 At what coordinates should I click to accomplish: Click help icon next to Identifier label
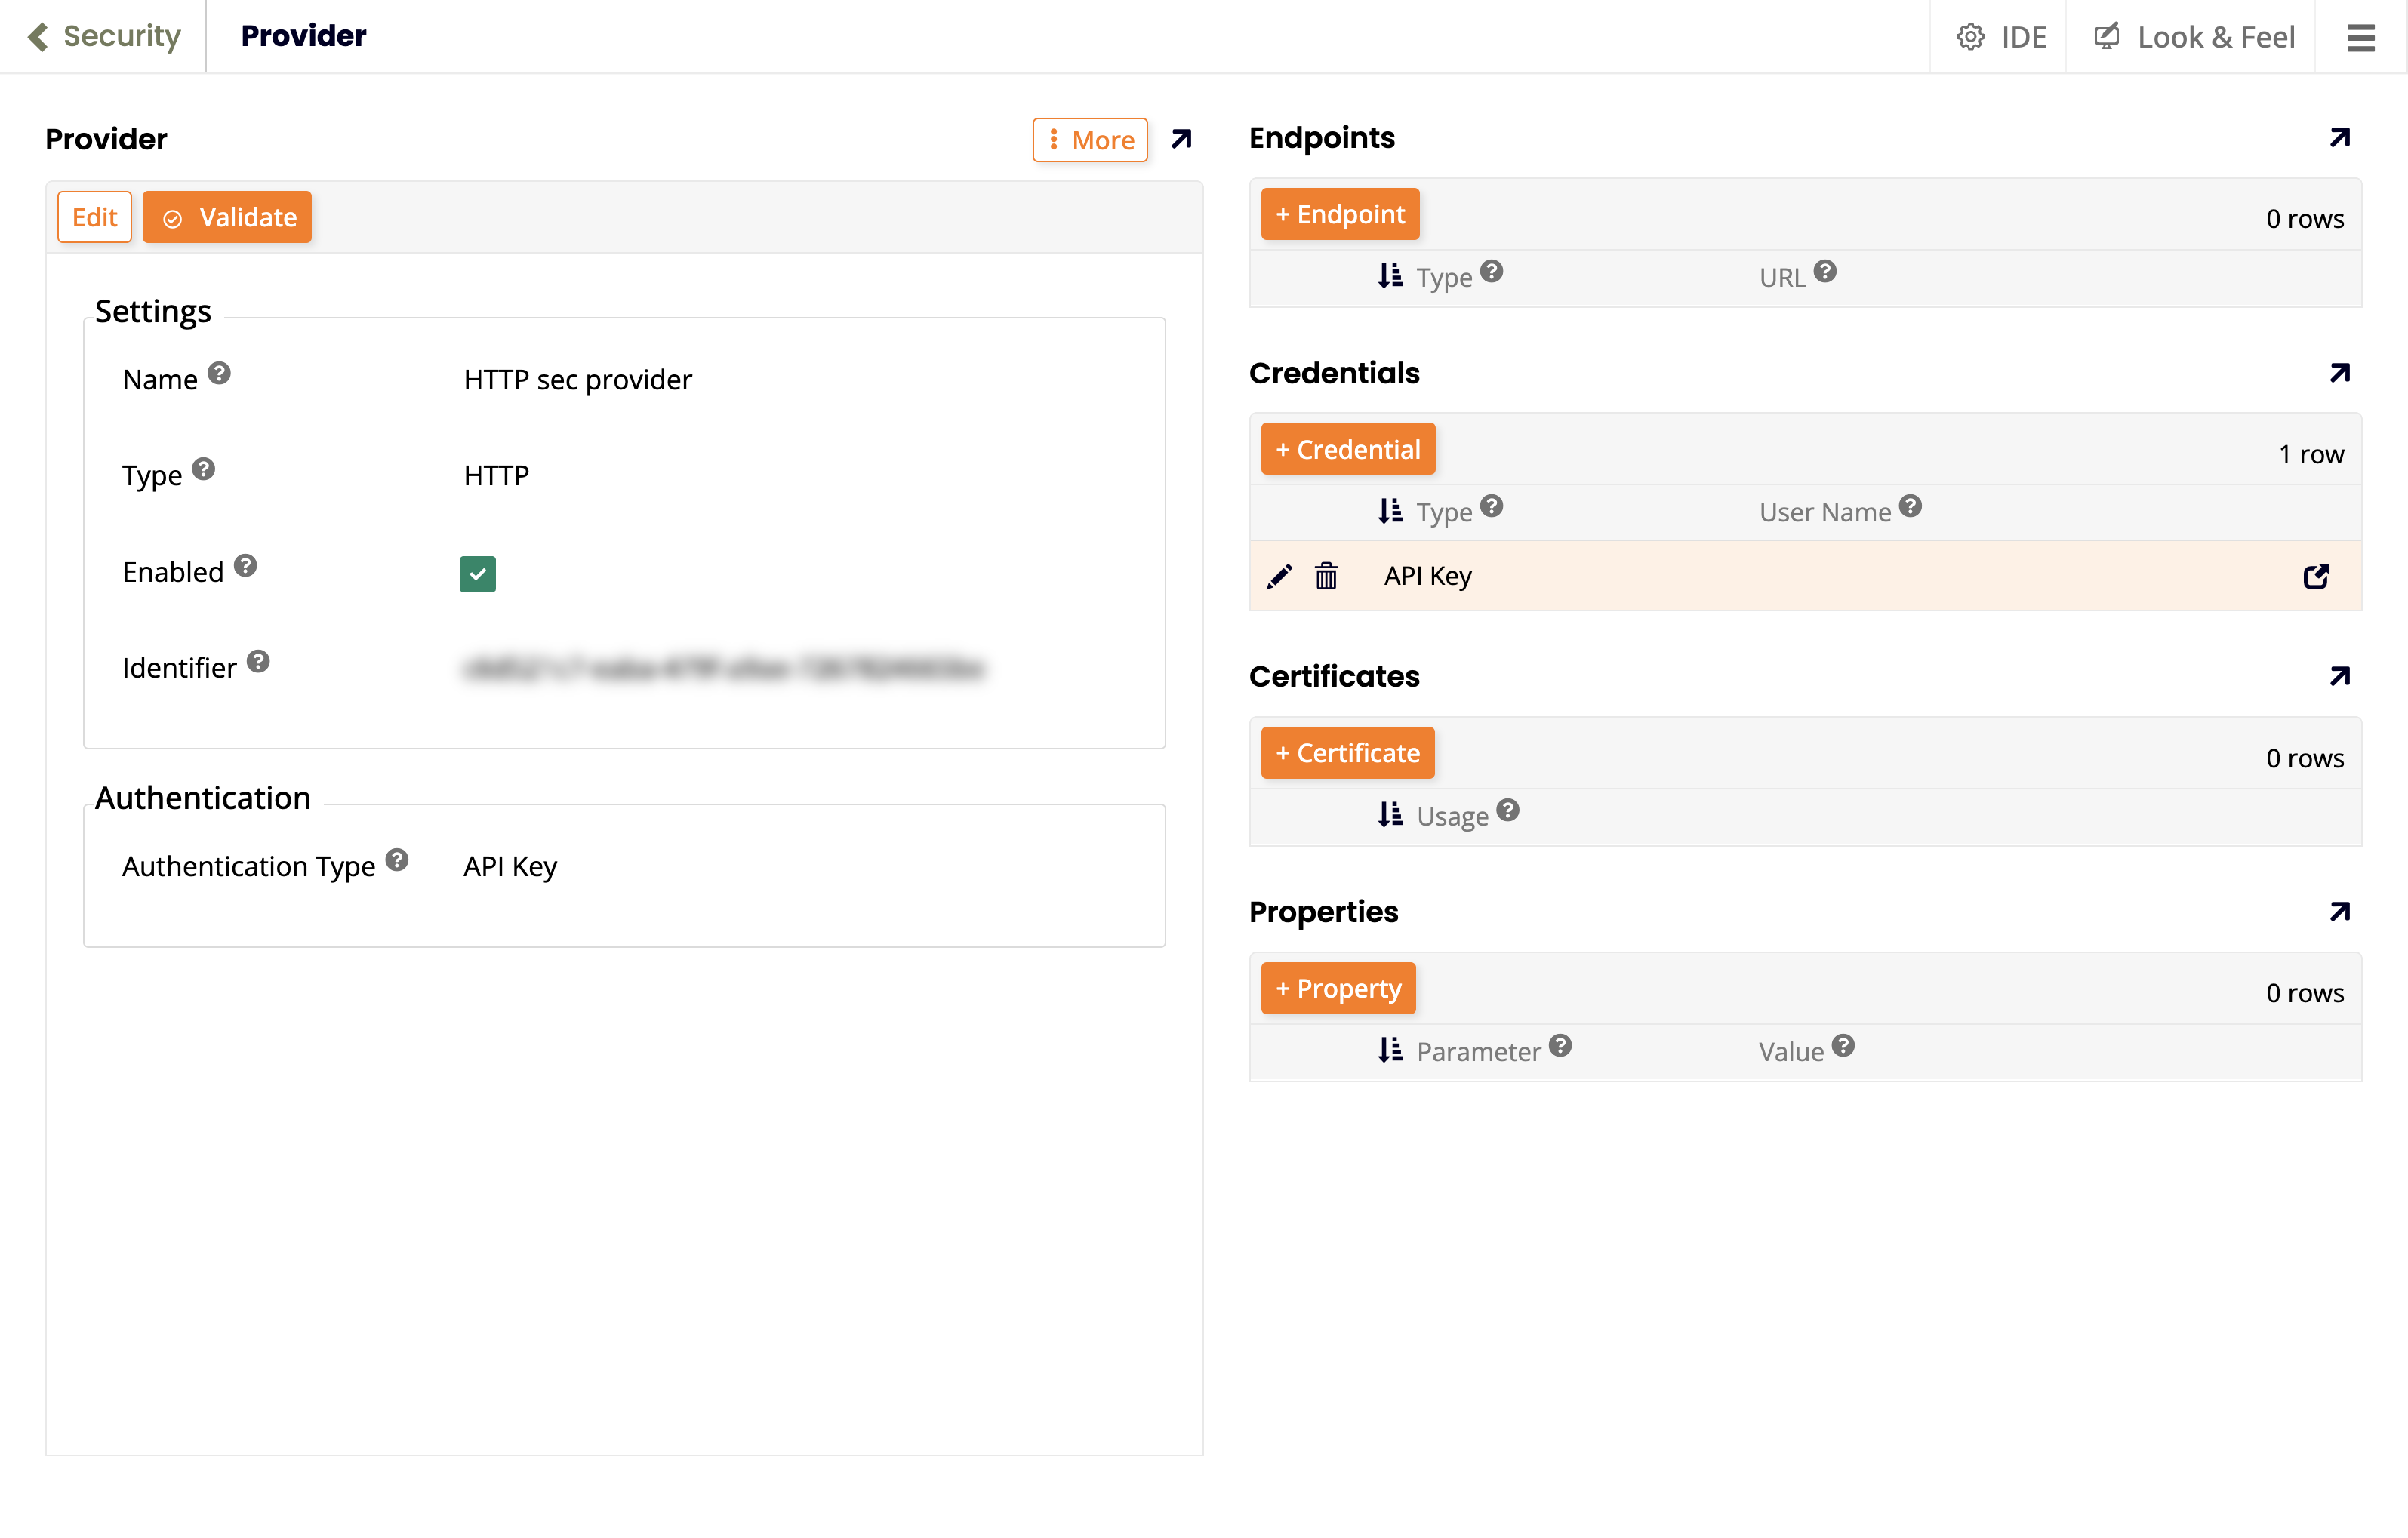258,662
